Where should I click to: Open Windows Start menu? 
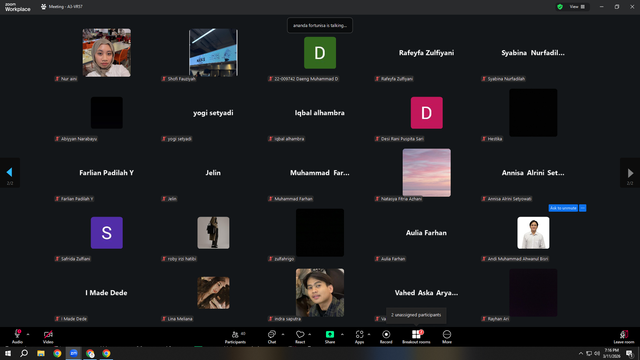coord(8,353)
